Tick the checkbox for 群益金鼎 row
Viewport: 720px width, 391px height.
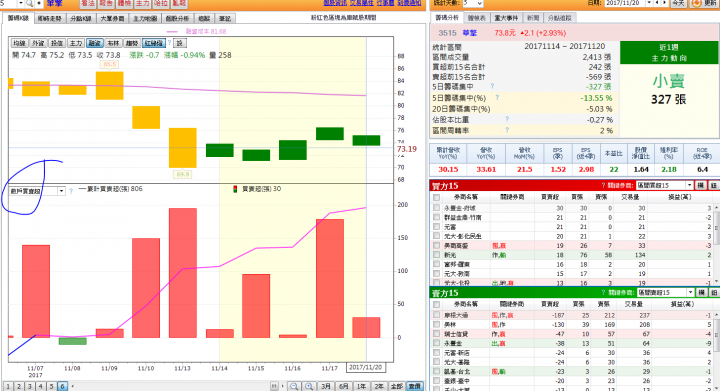[x=436, y=218]
